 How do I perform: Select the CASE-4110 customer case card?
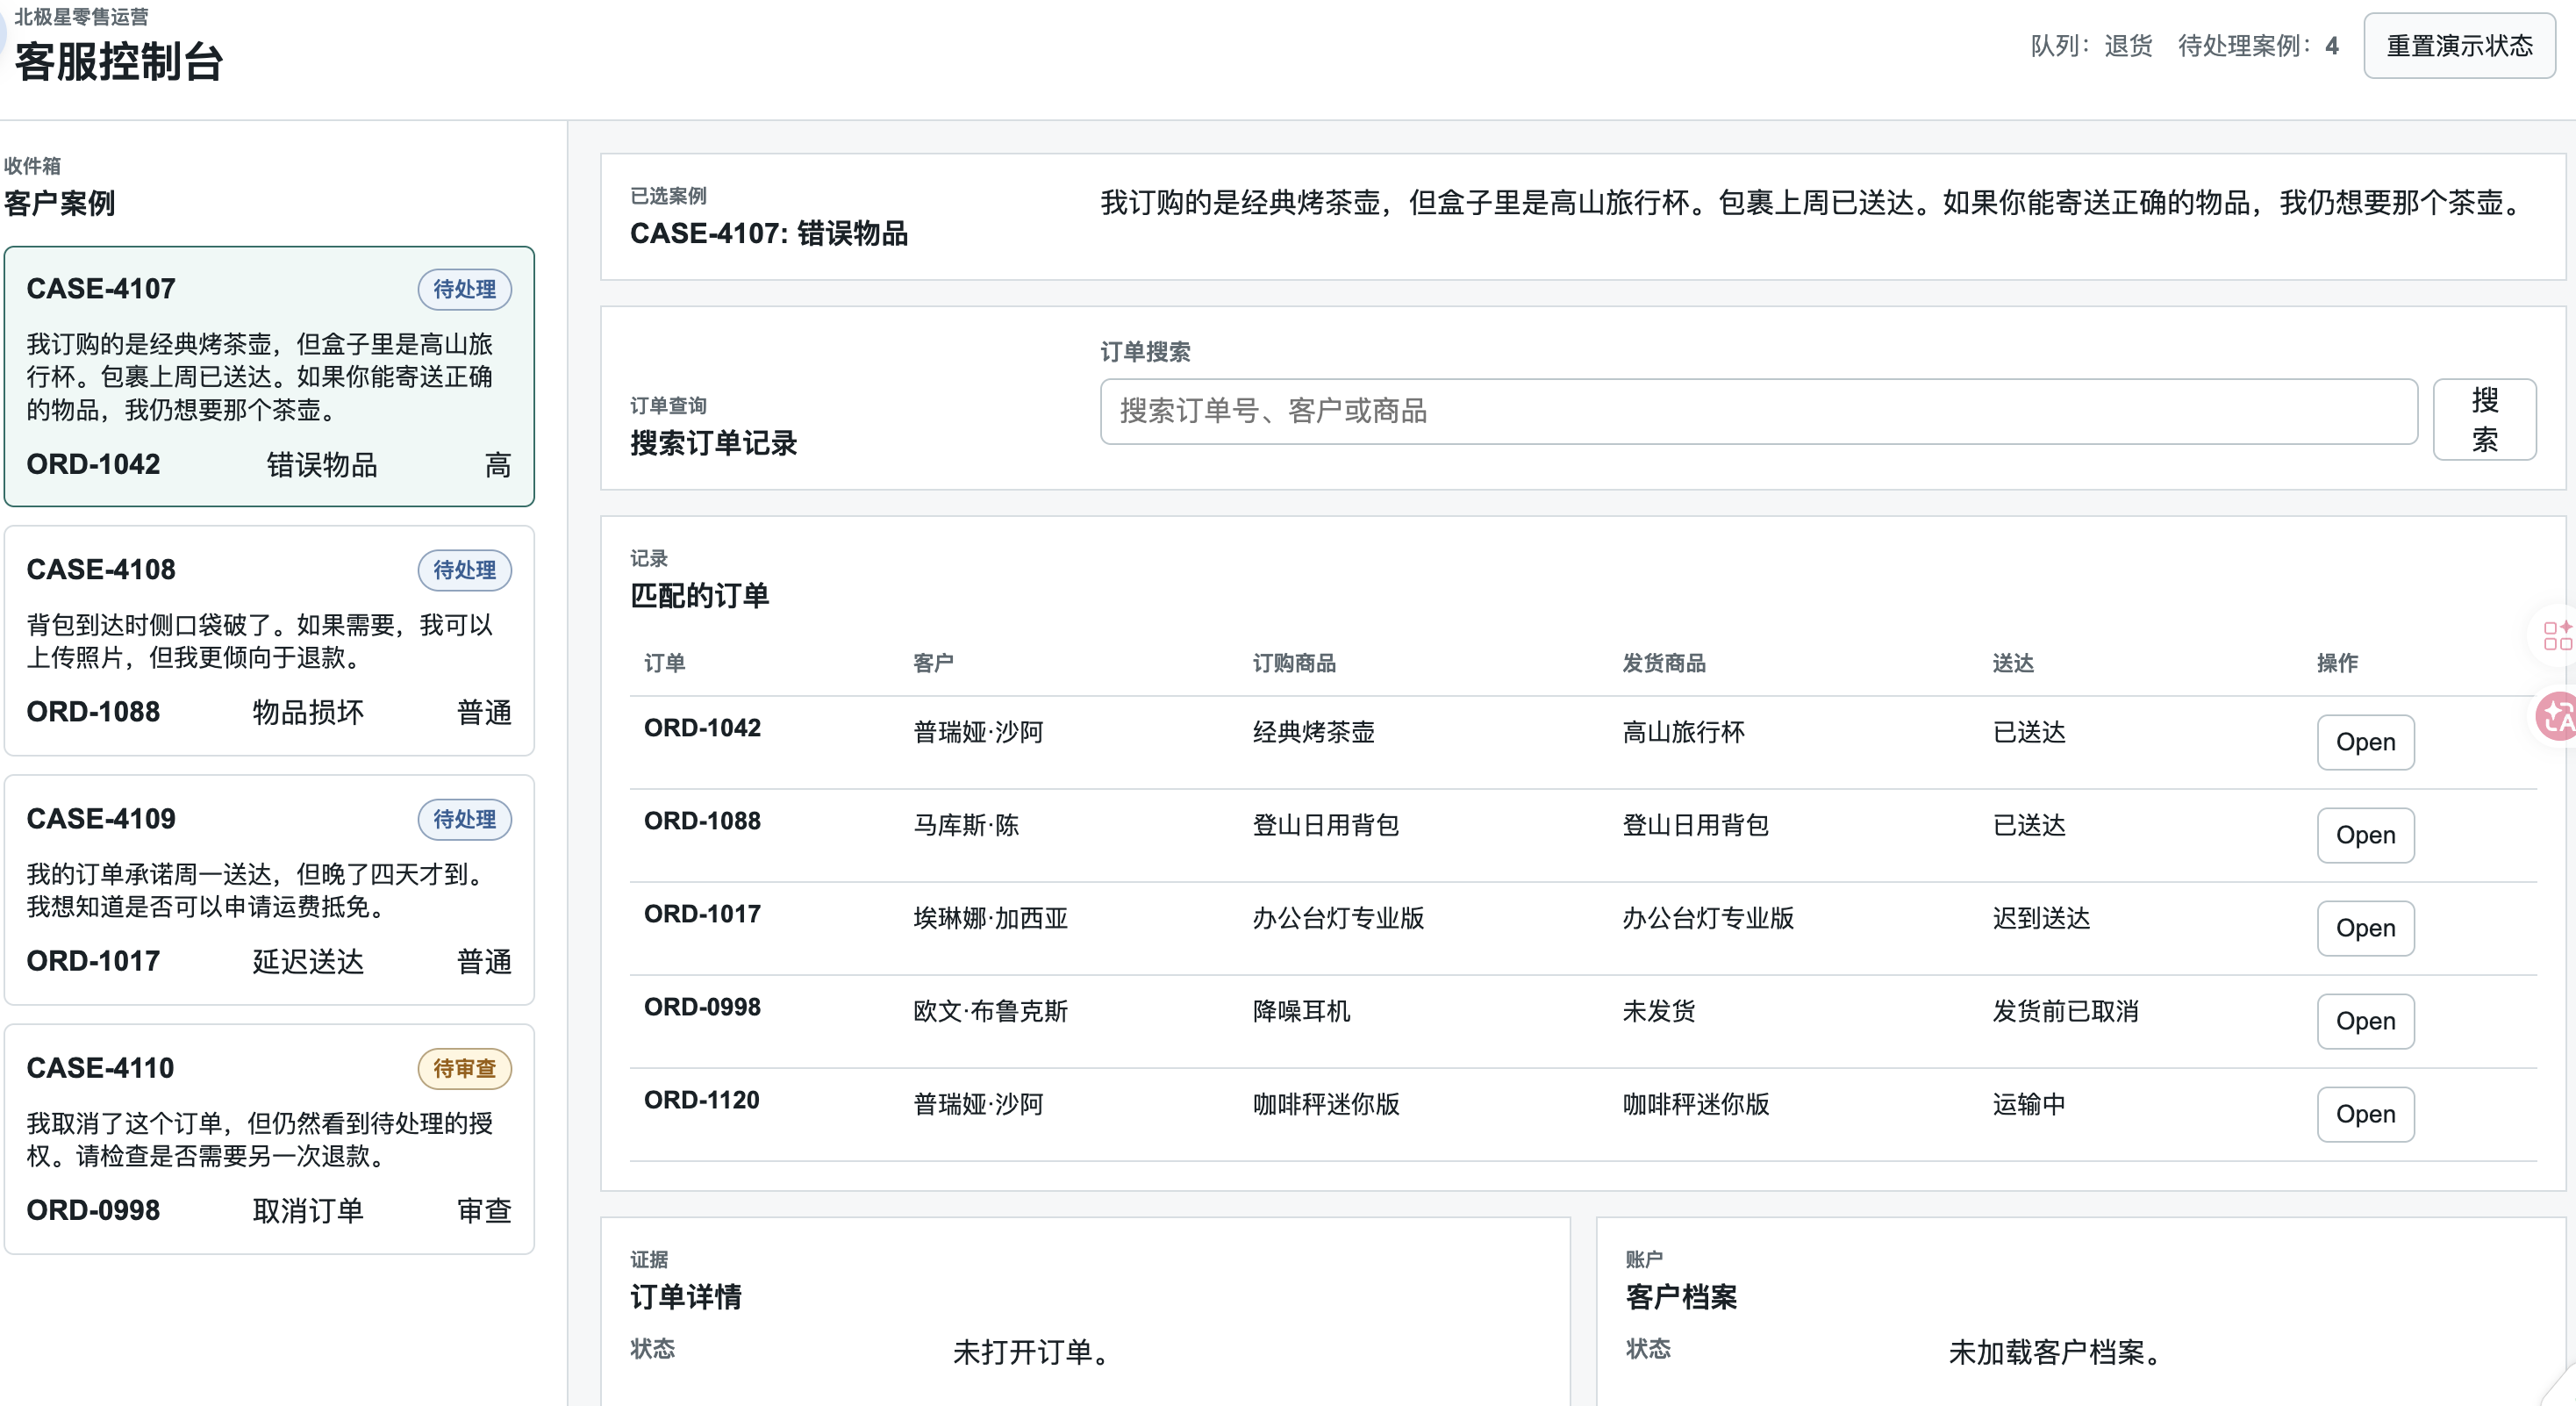click(x=269, y=1139)
